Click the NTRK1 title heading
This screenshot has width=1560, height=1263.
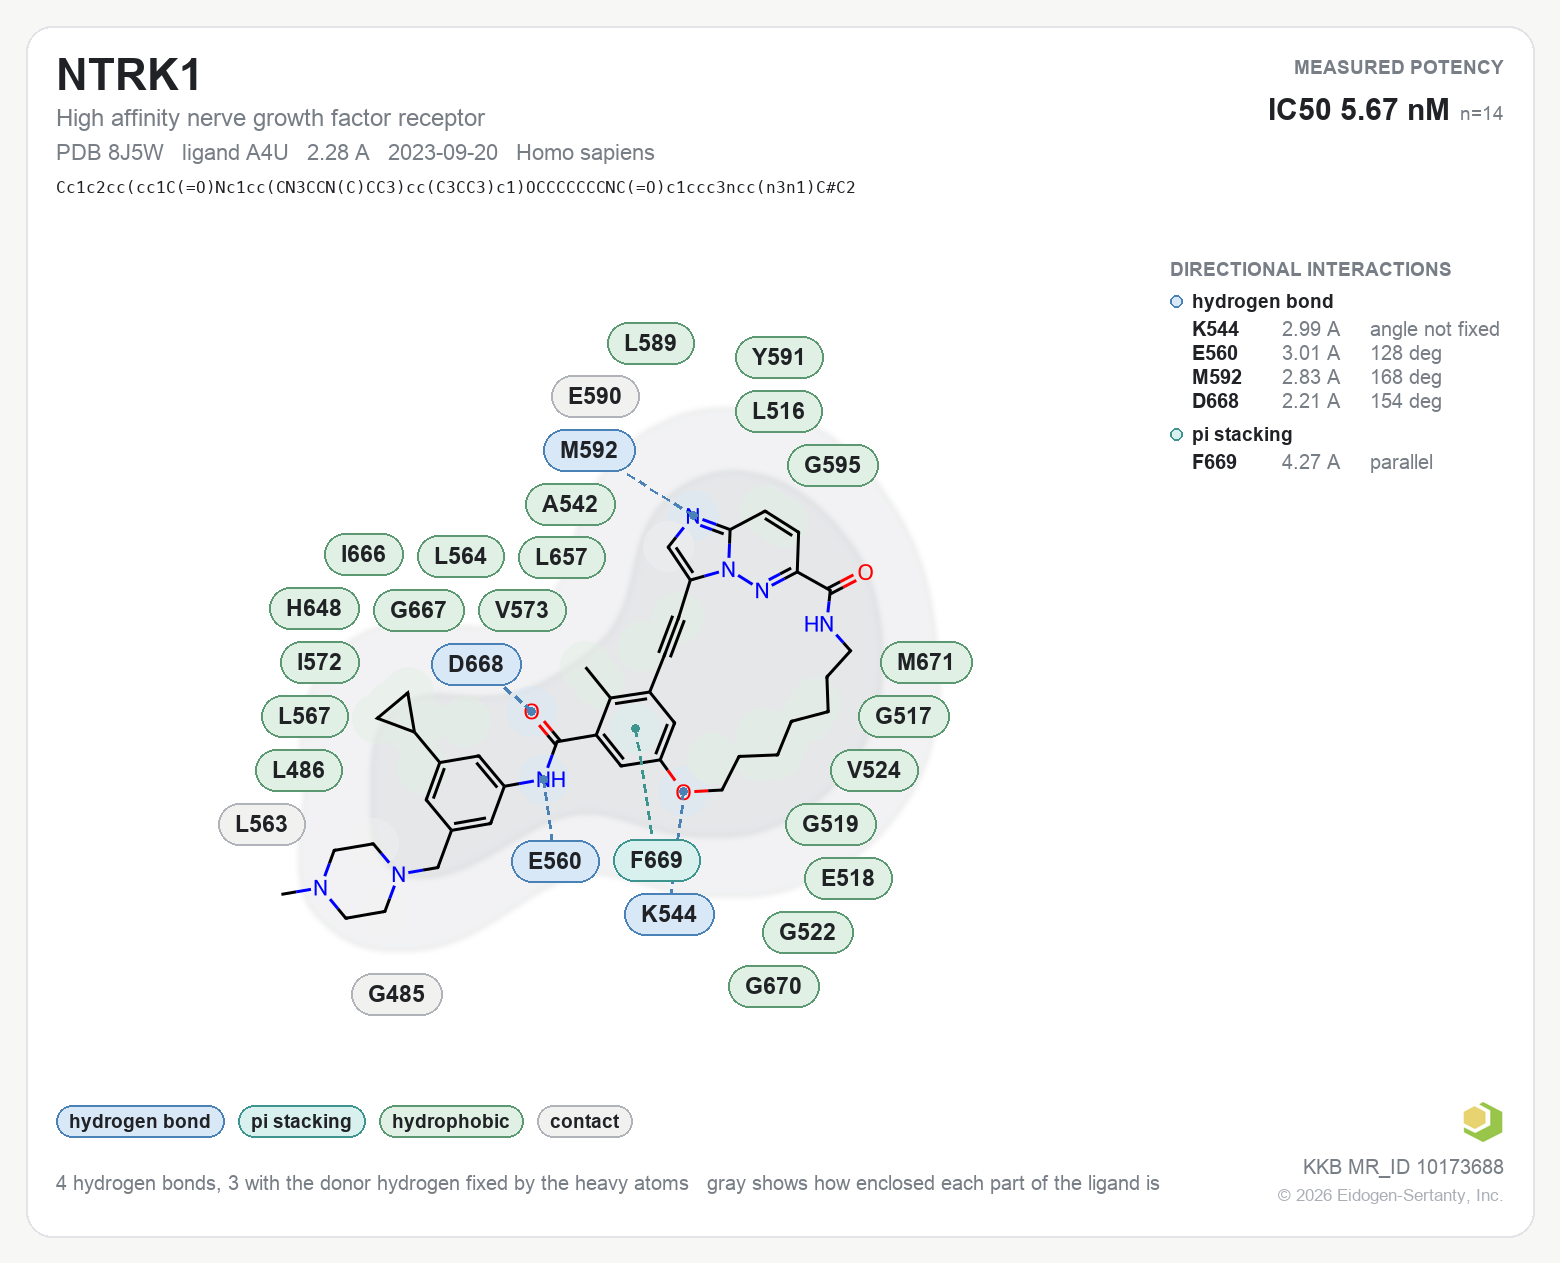(129, 75)
